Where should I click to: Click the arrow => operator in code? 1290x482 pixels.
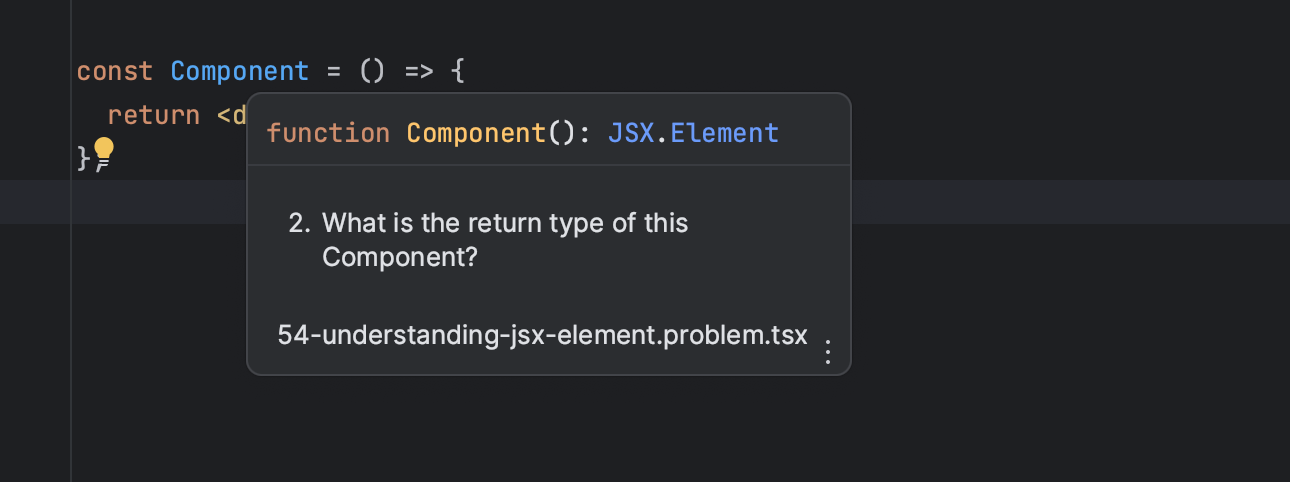[419, 72]
